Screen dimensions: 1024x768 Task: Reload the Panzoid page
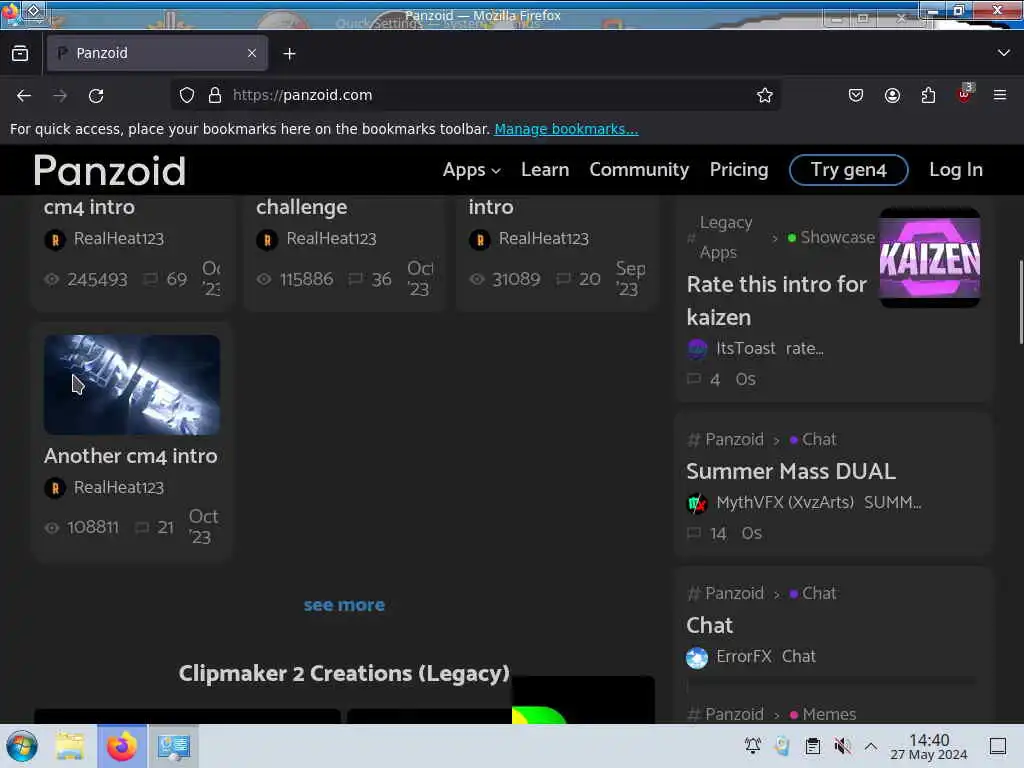click(x=96, y=96)
